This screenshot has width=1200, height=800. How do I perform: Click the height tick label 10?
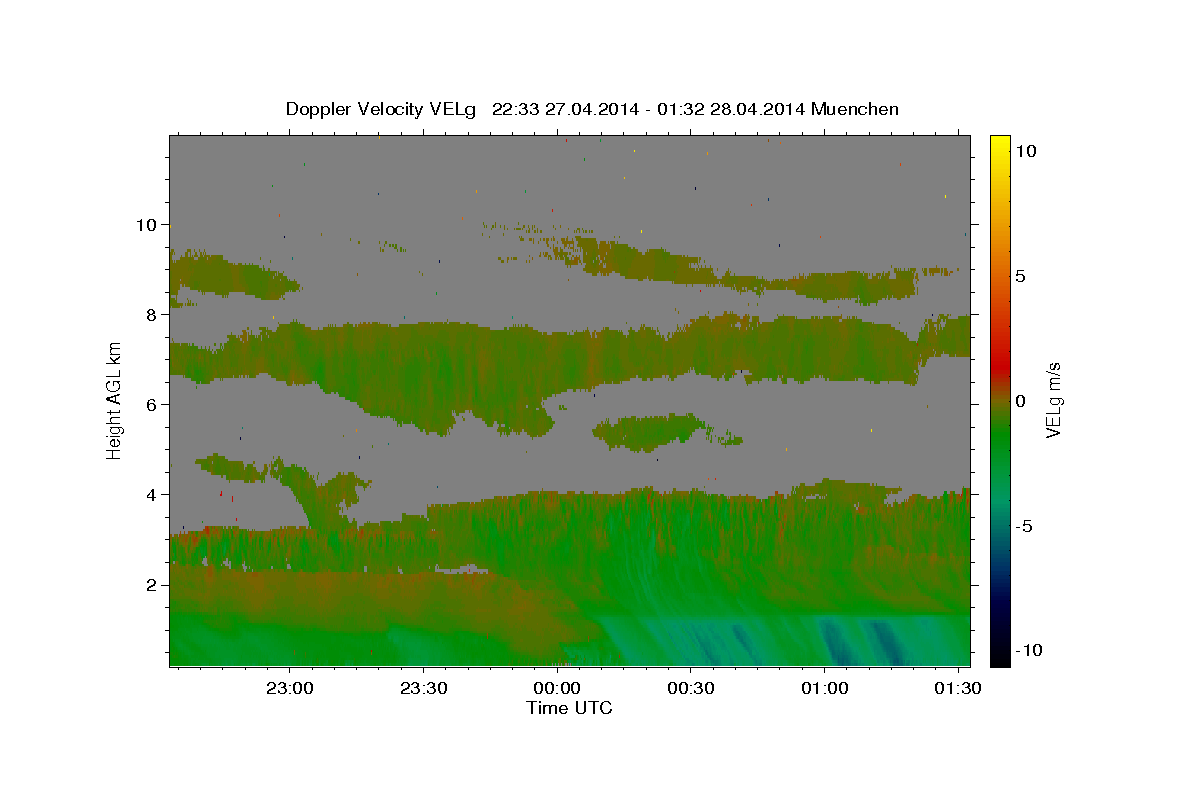[x=149, y=224]
